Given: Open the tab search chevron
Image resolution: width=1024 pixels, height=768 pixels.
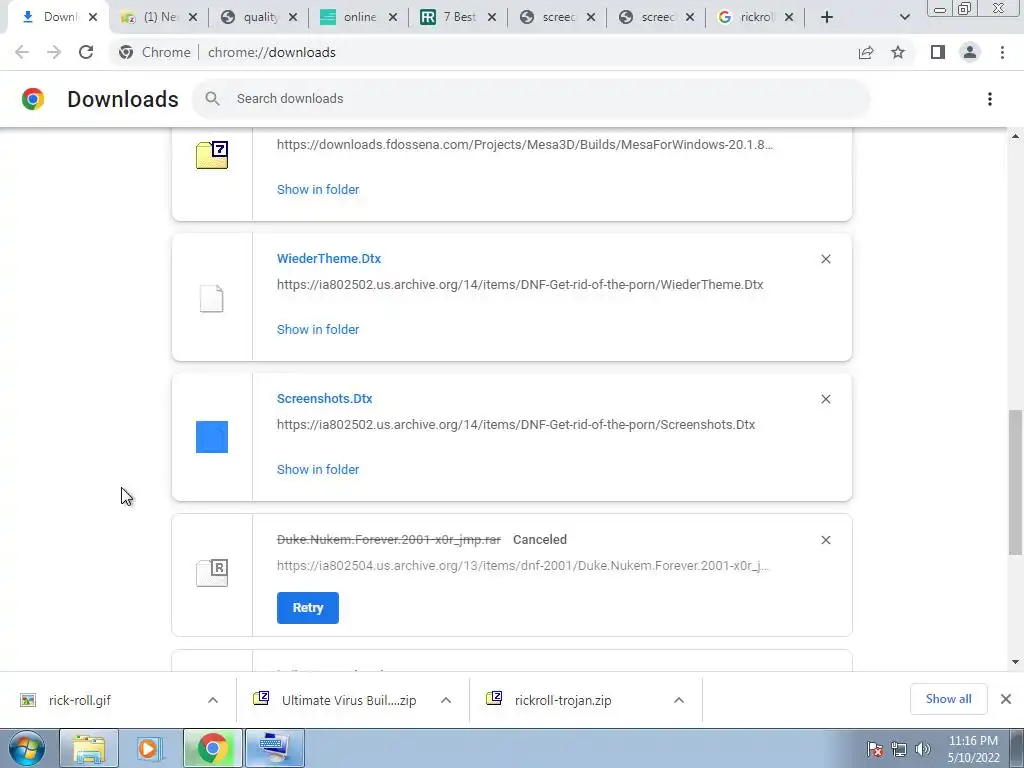Looking at the screenshot, I should [x=904, y=17].
